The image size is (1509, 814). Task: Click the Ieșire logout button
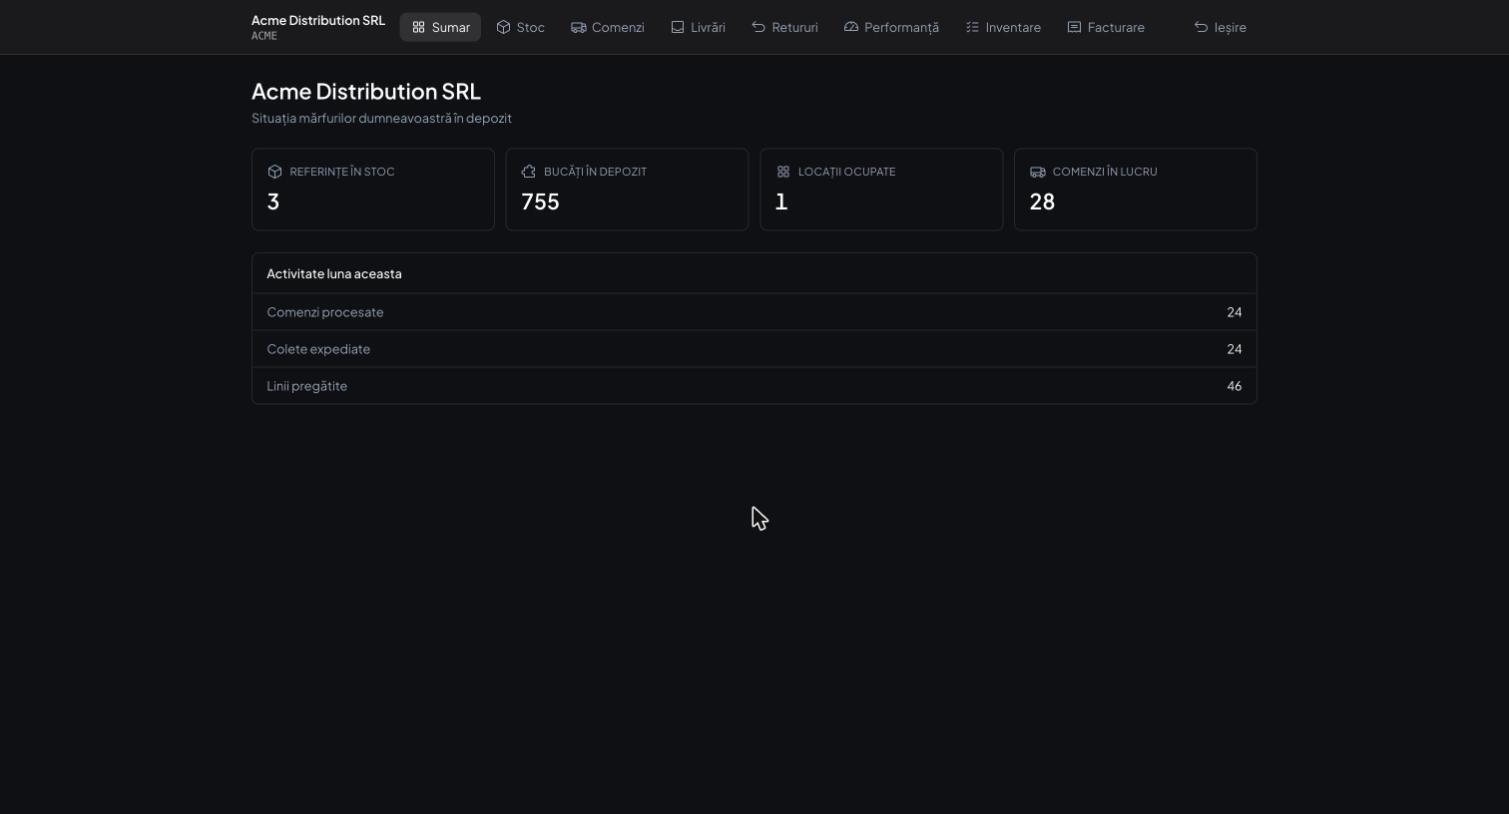pos(1220,27)
